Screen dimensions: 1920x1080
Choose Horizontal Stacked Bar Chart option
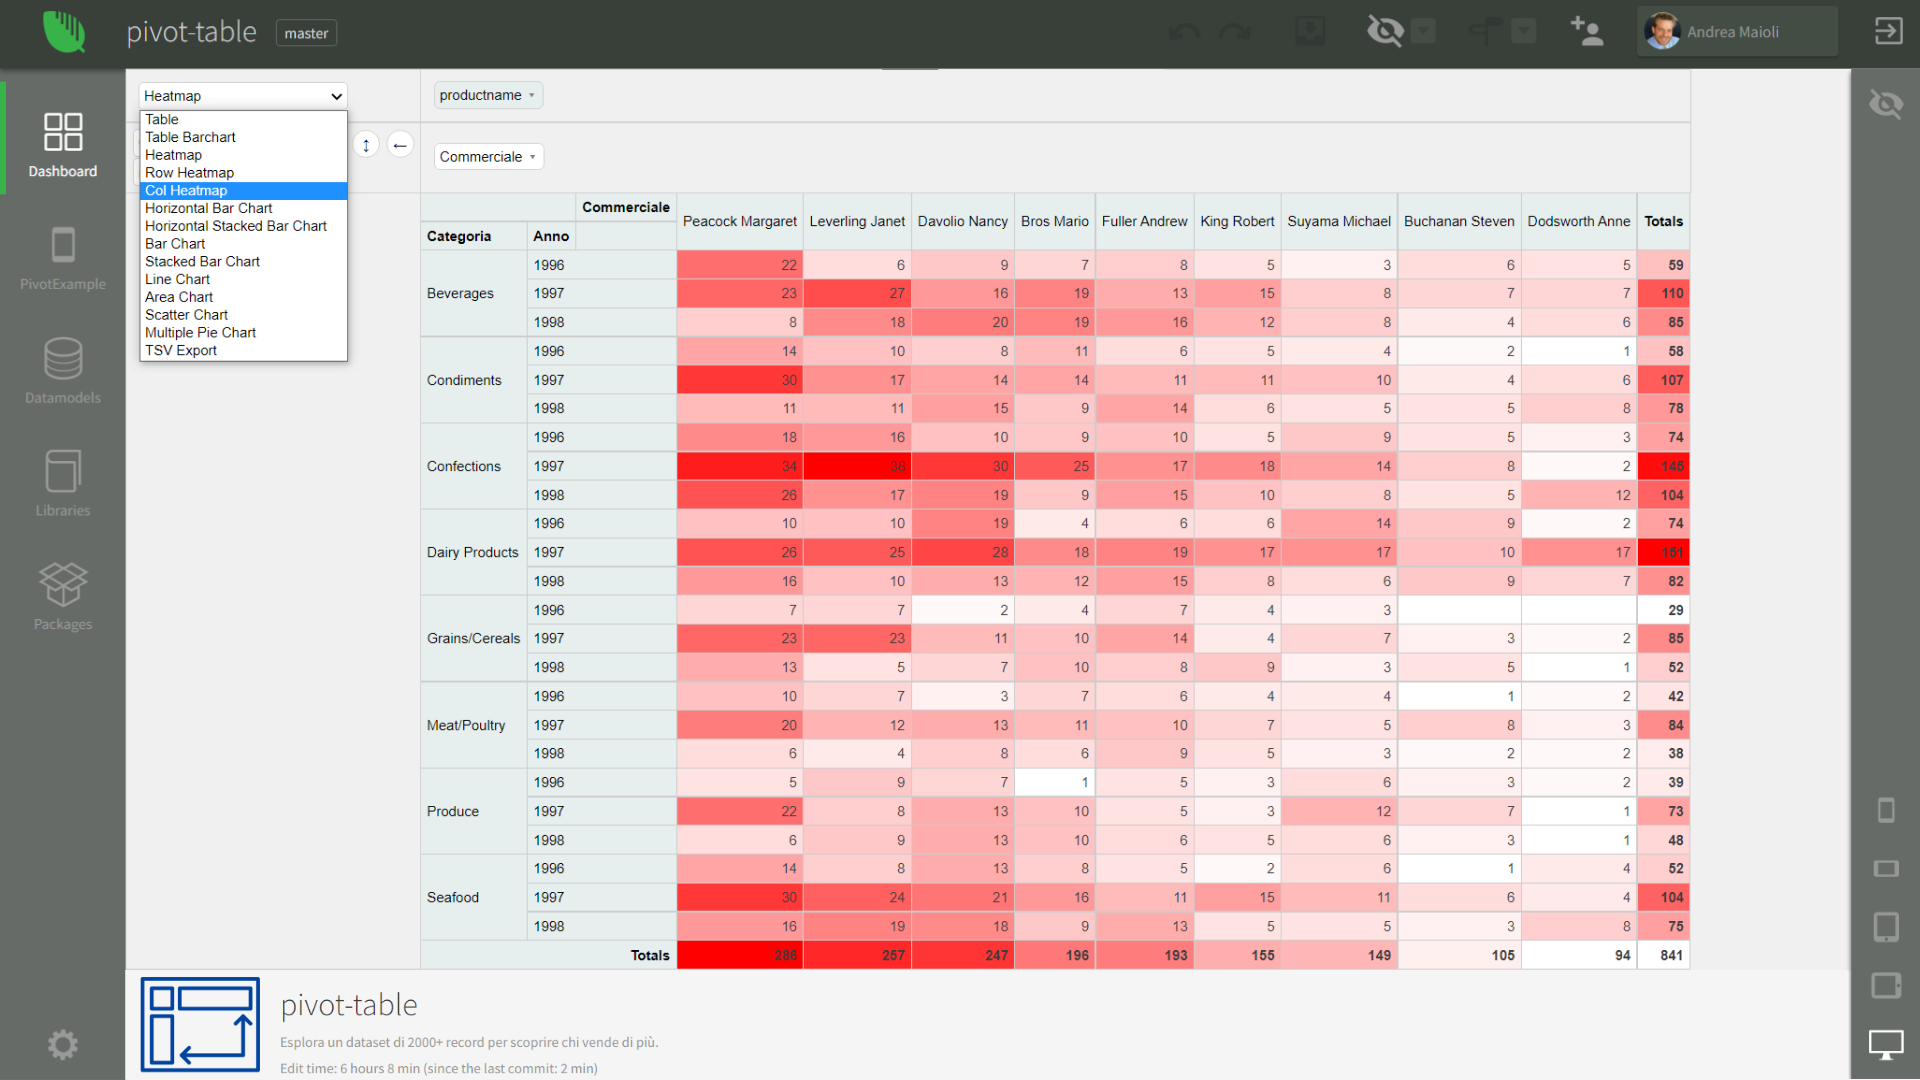pyautogui.click(x=243, y=226)
